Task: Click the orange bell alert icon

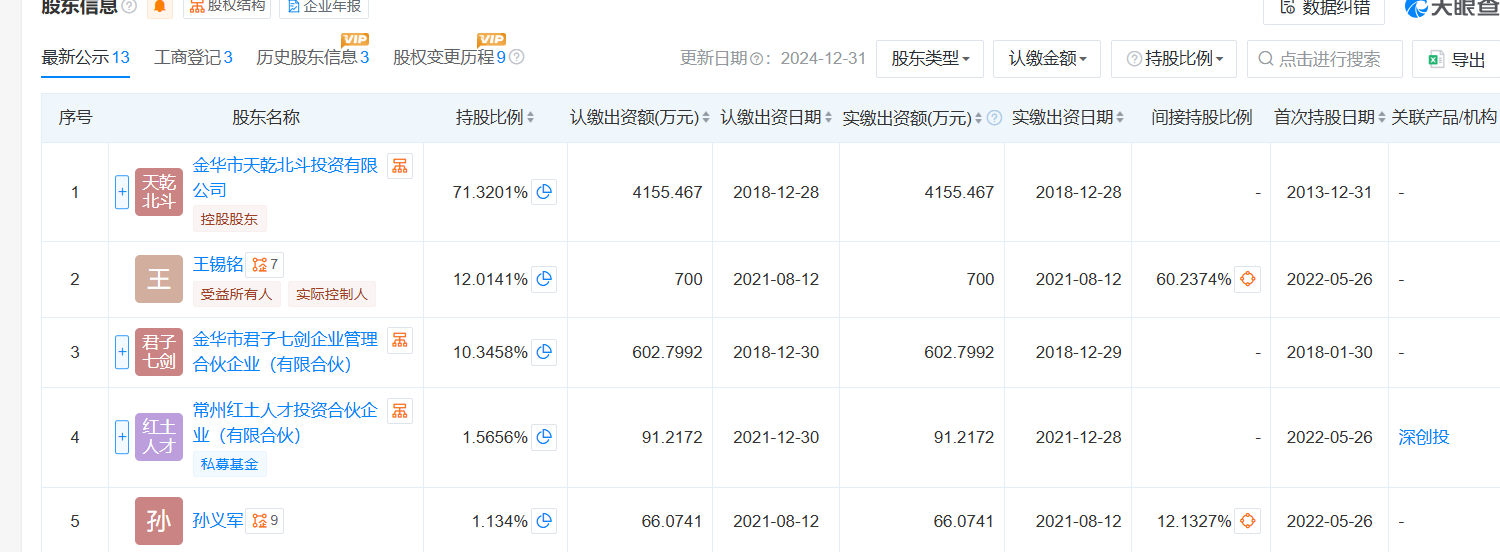Action: [160, 7]
